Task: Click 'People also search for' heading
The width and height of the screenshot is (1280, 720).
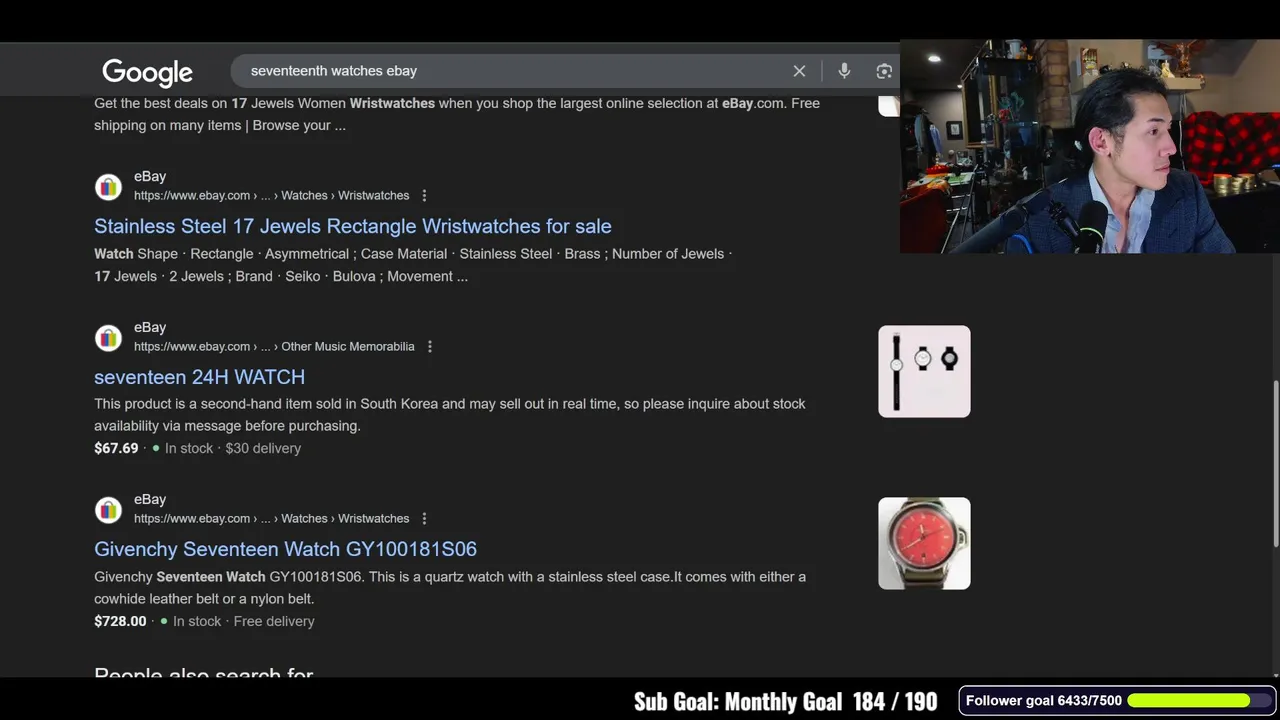Action: 204,674
